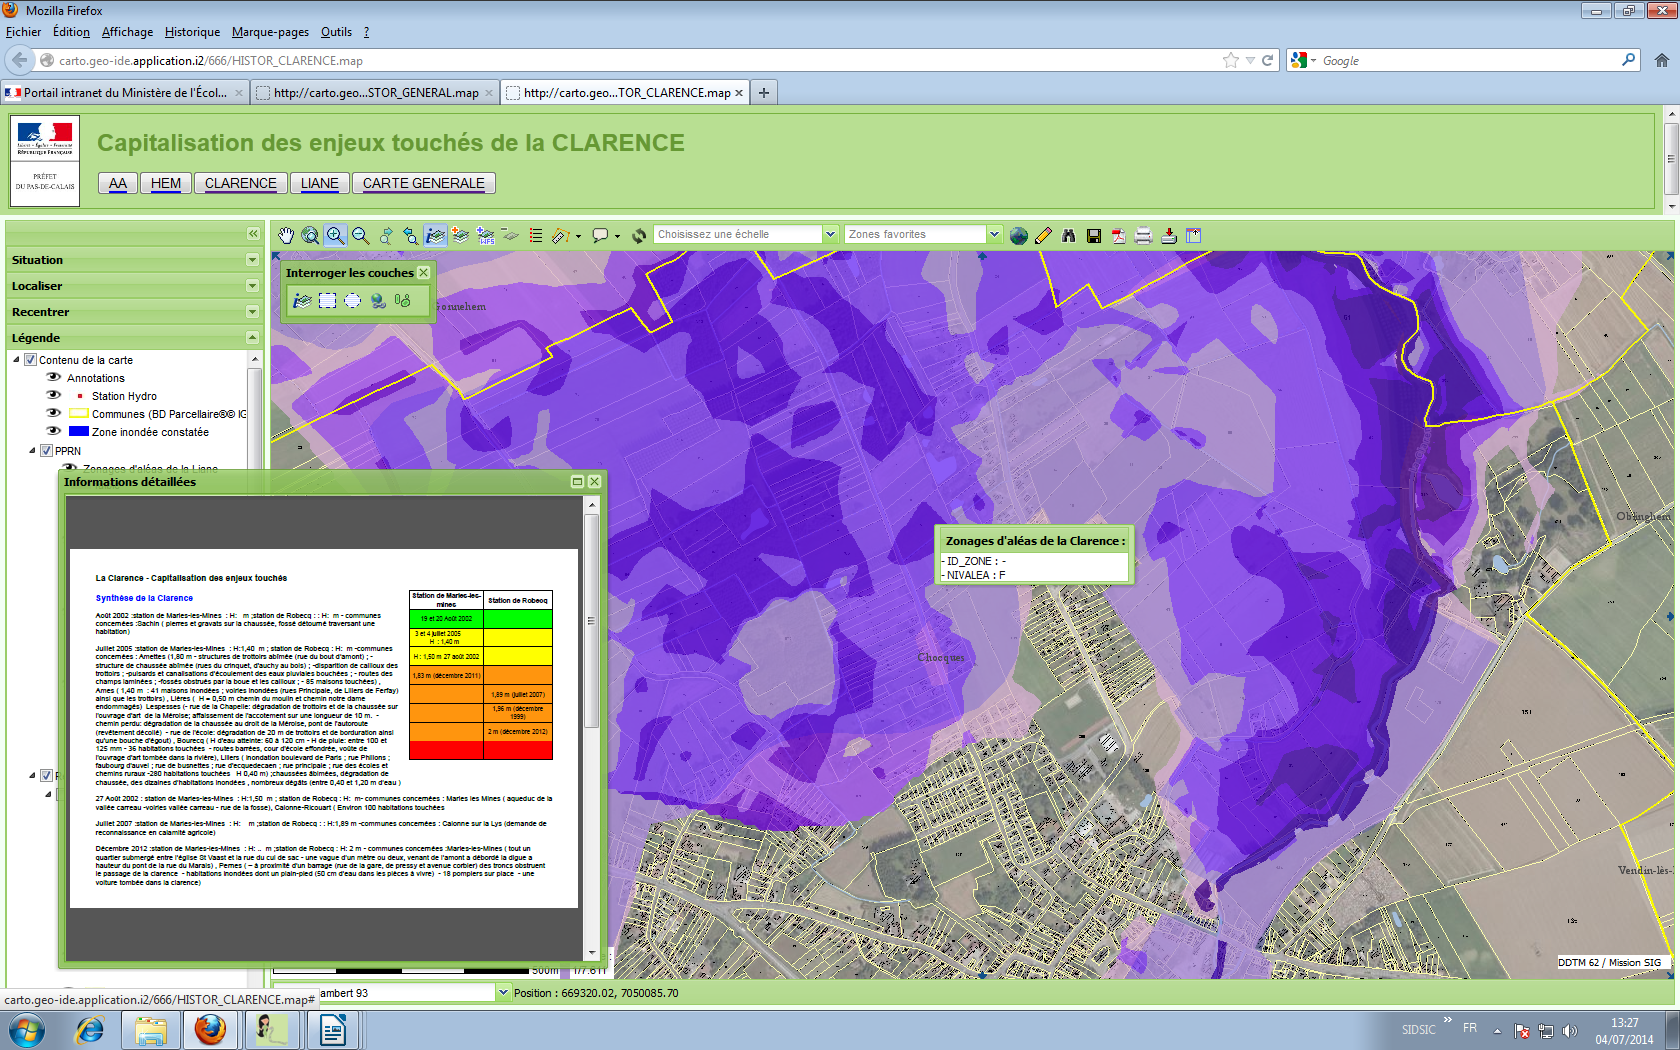Open the Choisissez une échelle dropdown
This screenshot has height=1050, width=1680.
tap(830, 234)
